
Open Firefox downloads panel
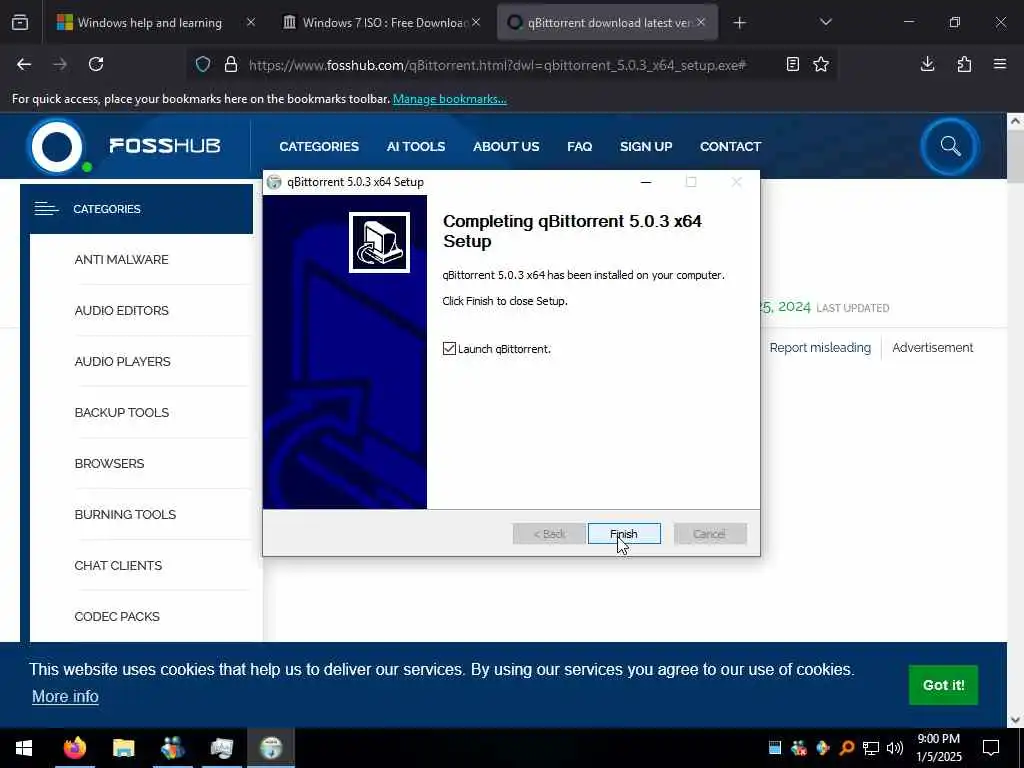(x=927, y=64)
